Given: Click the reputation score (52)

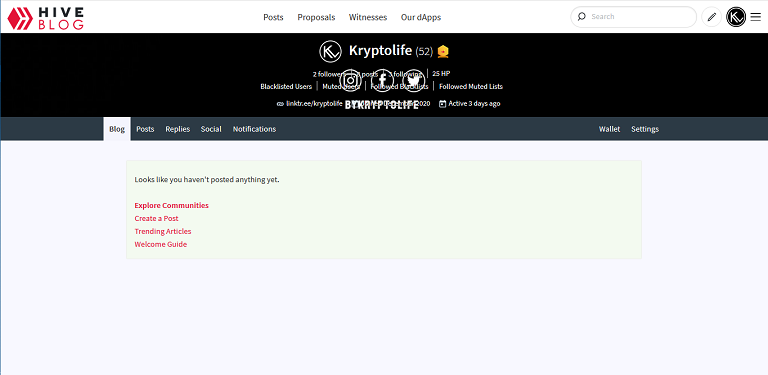Looking at the screenshot, I should pyautogui.click(x=424, y=51).
